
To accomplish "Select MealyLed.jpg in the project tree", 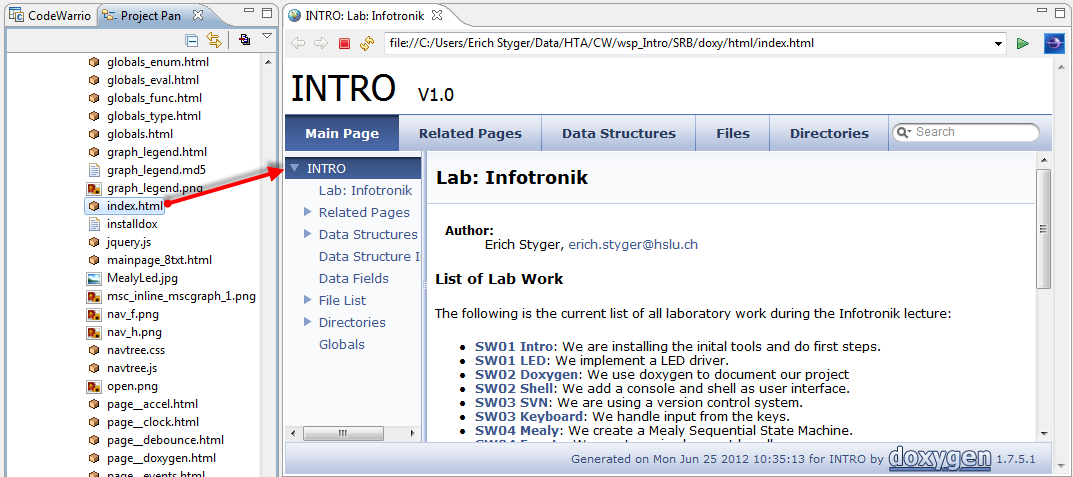I will (x=142, y=278).
